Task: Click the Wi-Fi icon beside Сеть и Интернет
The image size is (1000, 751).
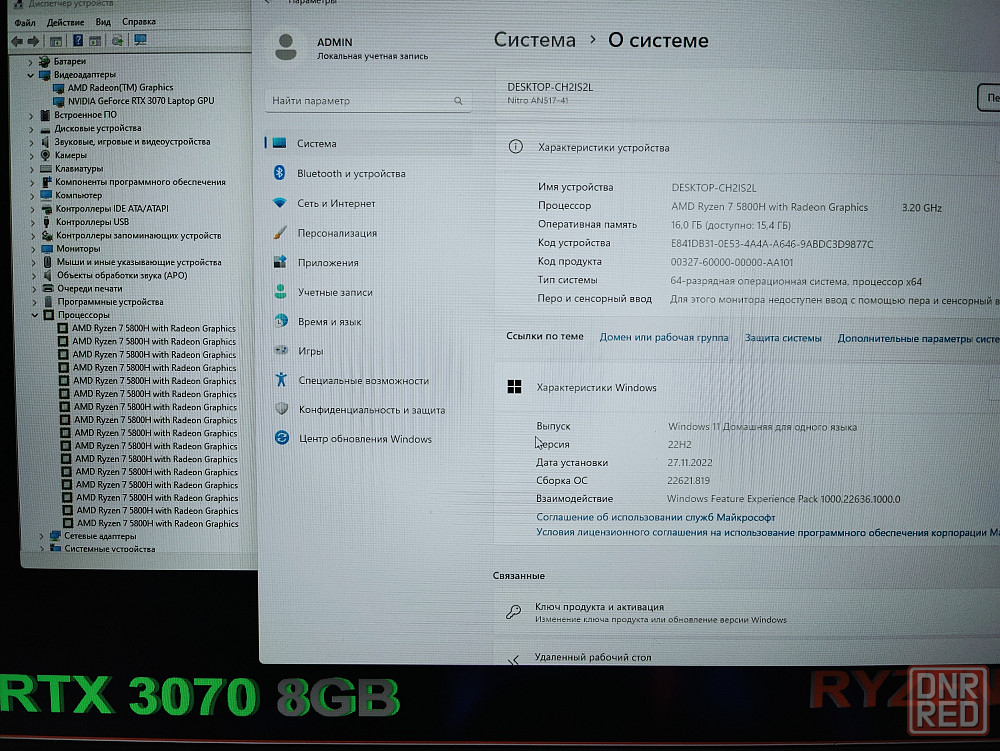Action: 279,203
